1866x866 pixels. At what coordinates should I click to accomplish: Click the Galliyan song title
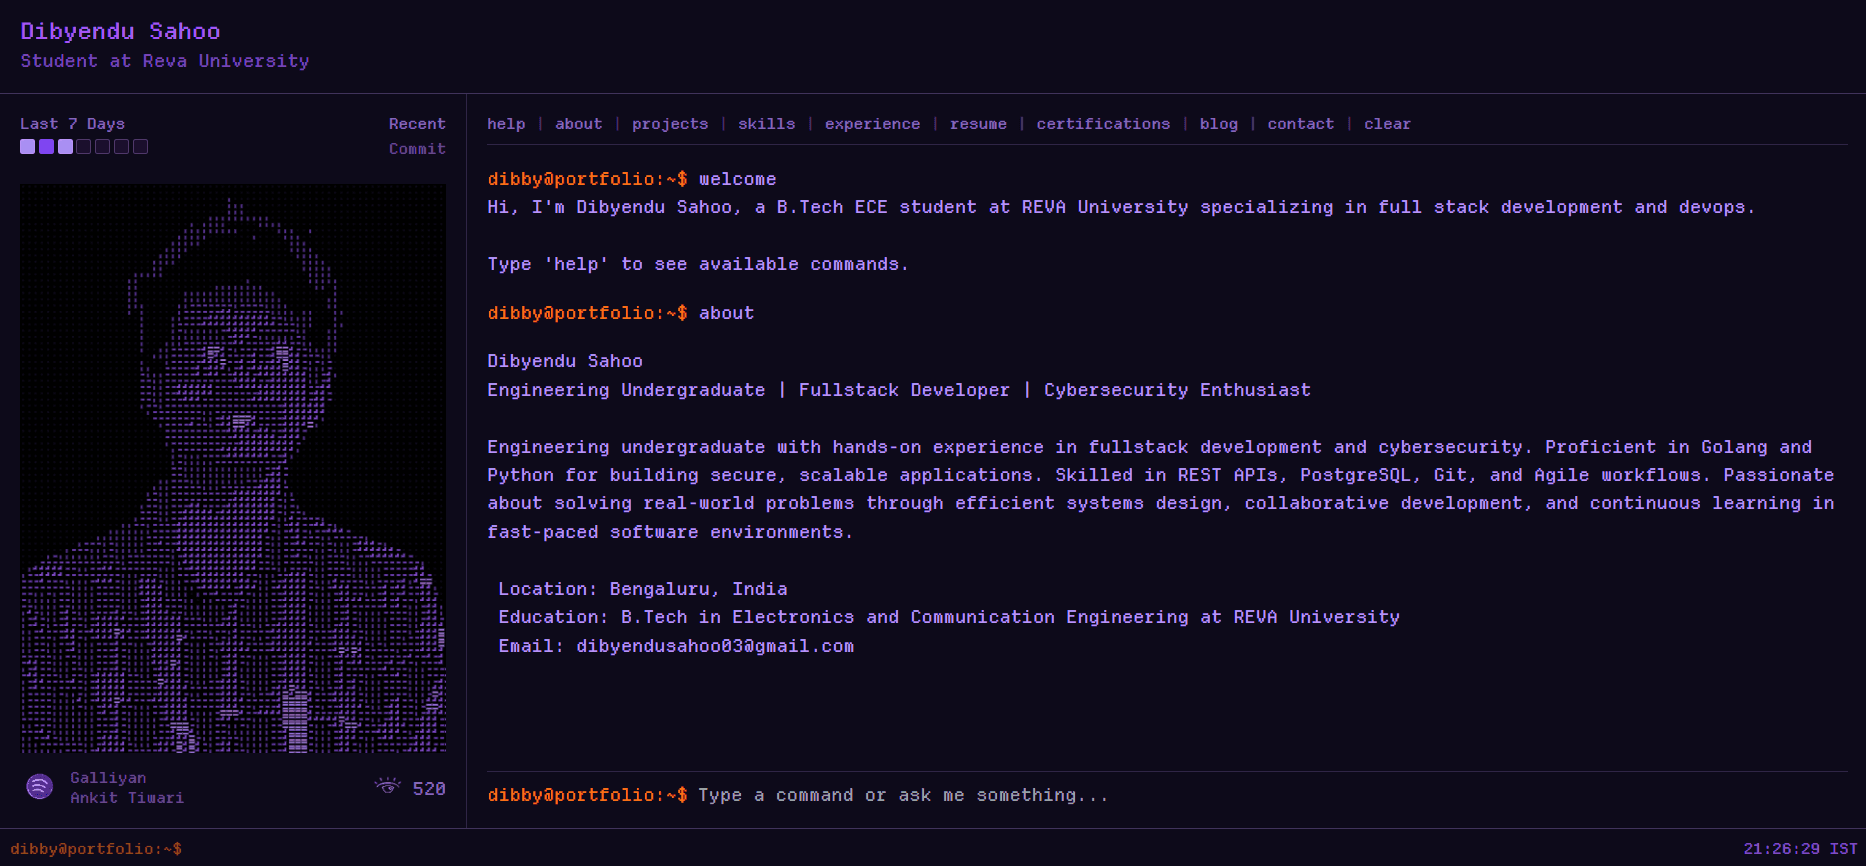pos(108,778)
